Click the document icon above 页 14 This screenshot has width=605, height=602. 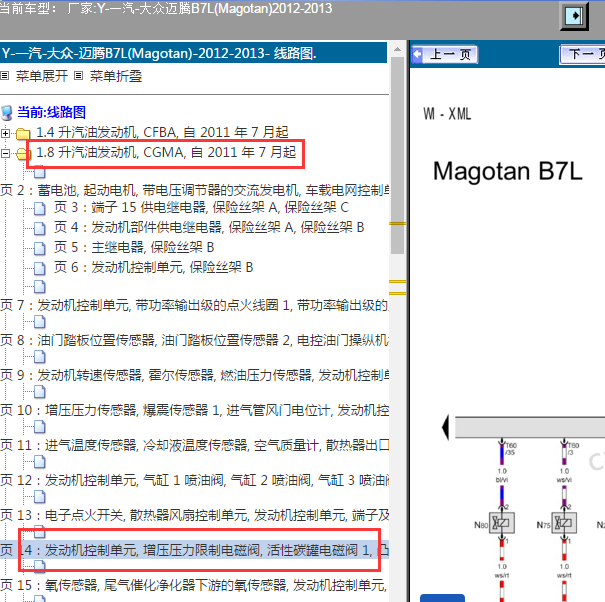coord(39,532)
